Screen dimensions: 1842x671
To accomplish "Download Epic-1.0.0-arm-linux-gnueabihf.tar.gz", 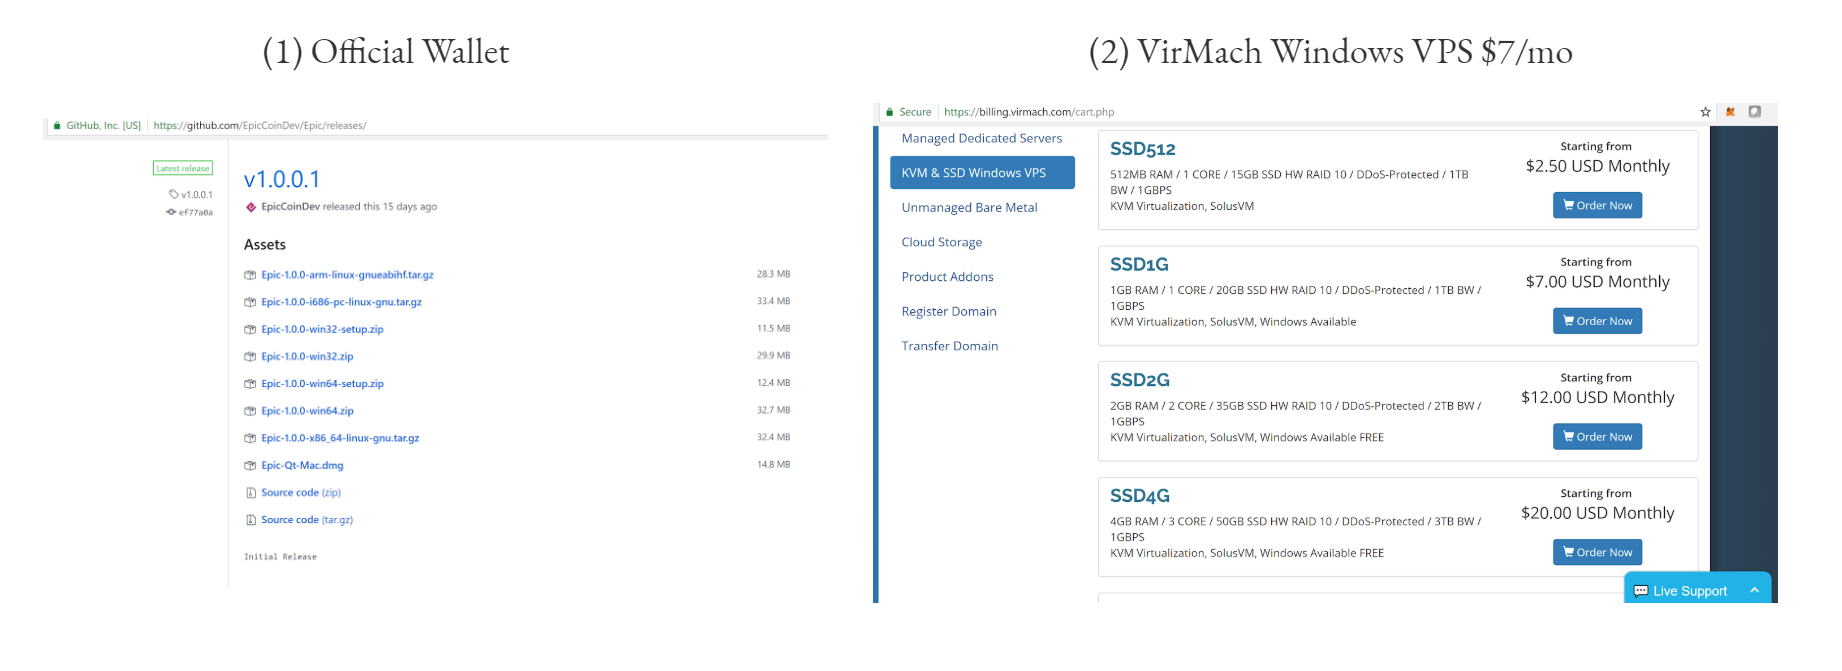I will coord(347,275).
